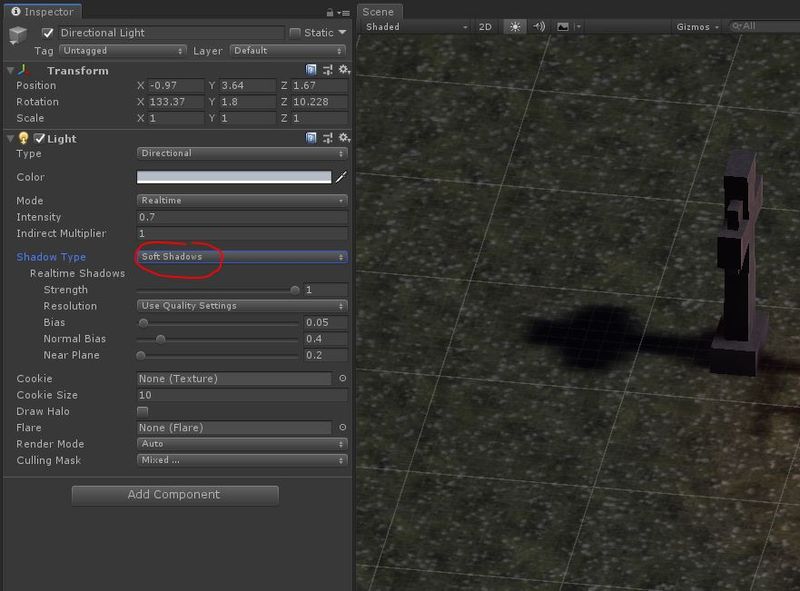Open the Shadow Type dropdown

click(242, 257)
